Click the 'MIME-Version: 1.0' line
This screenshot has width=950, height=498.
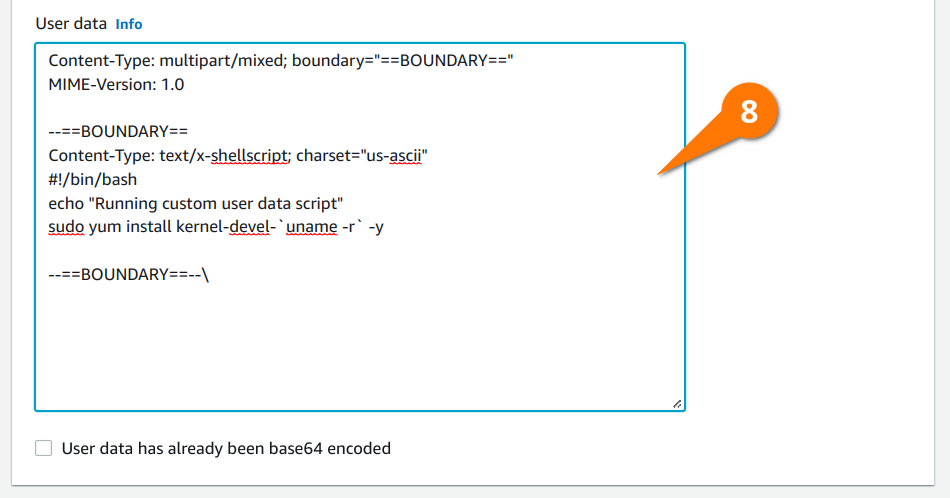point(116,84)
